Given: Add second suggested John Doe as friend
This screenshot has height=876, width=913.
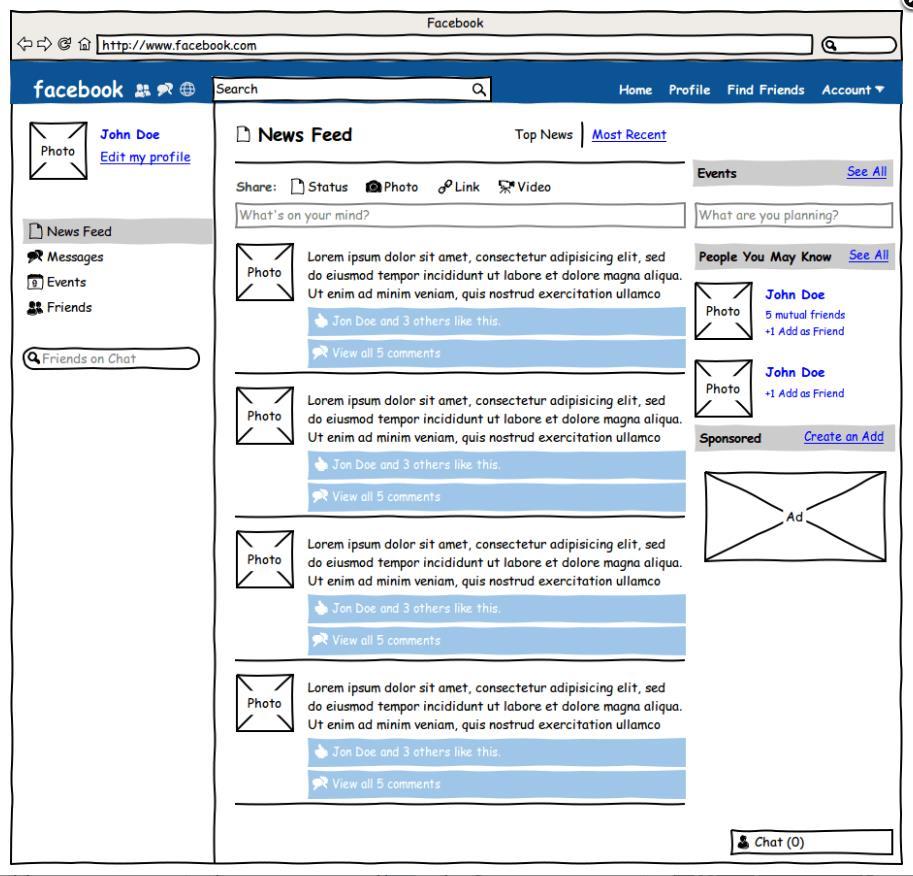Looking at the screenshot, I should pos(804,393).
